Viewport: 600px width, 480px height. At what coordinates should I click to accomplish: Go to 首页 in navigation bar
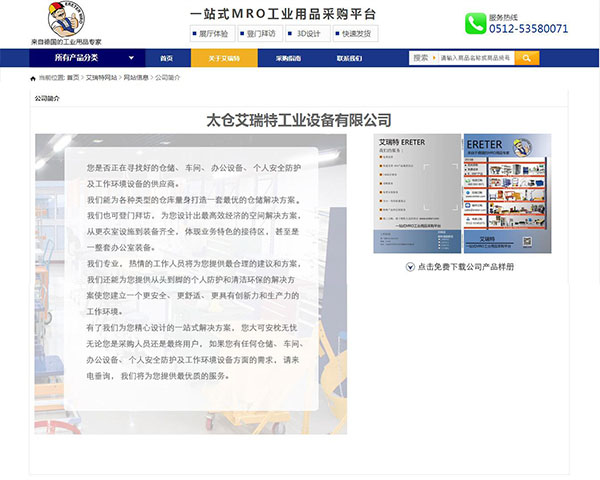(166, 59)
